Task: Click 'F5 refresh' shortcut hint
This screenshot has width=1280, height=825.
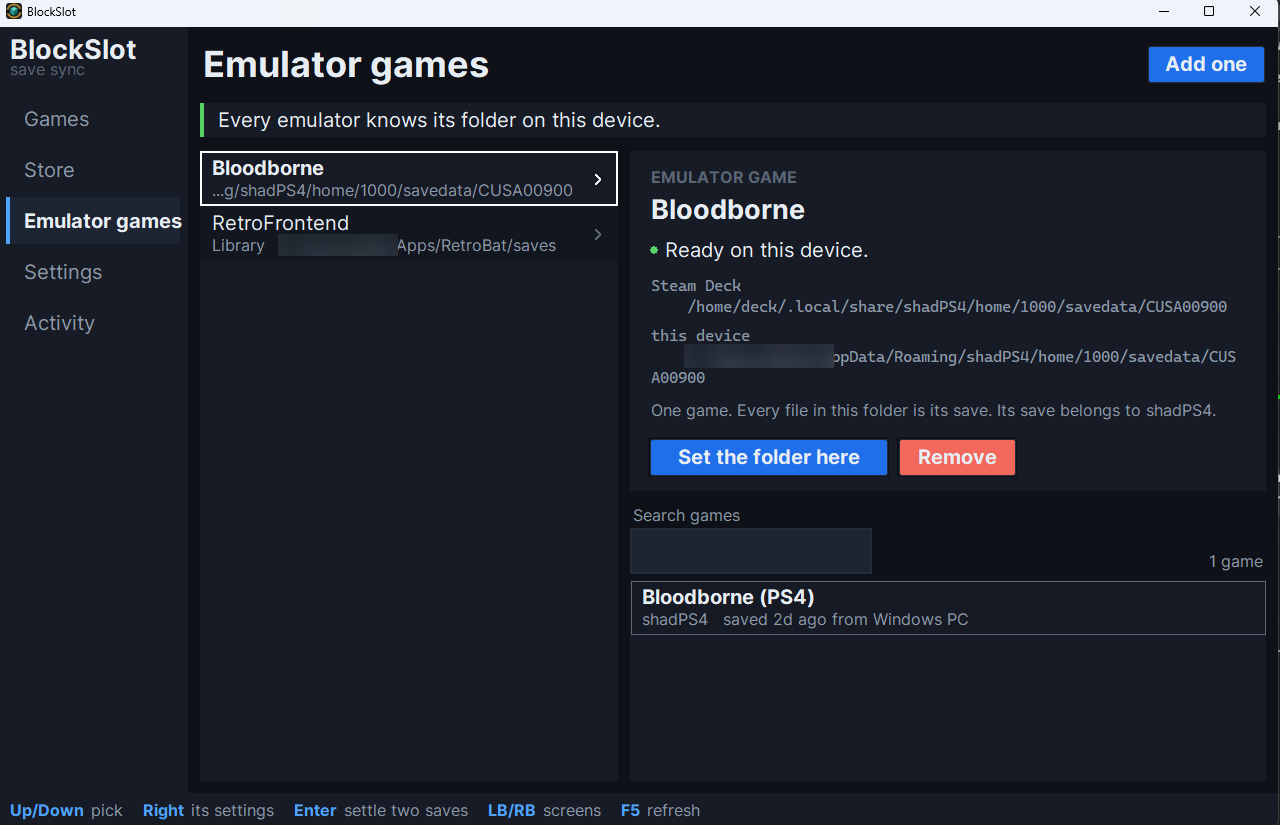Action: (660, 810)
